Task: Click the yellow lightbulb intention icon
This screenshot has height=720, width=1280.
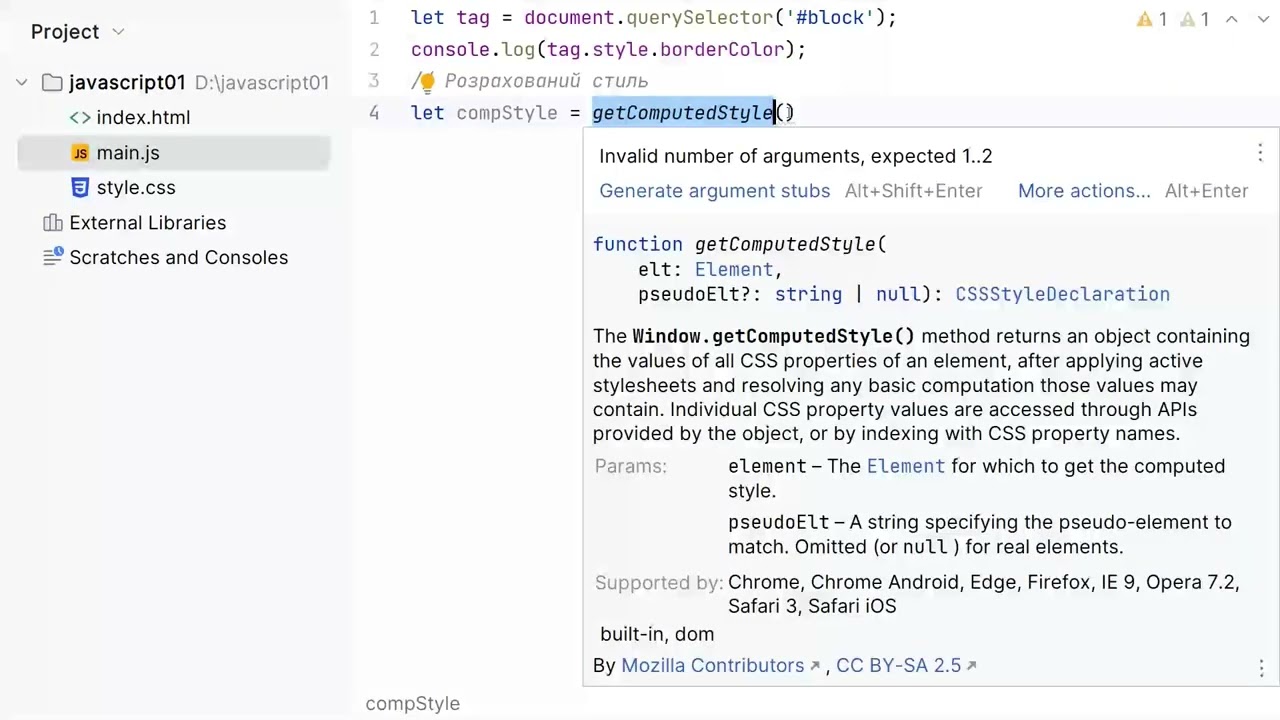Action: 427,82
